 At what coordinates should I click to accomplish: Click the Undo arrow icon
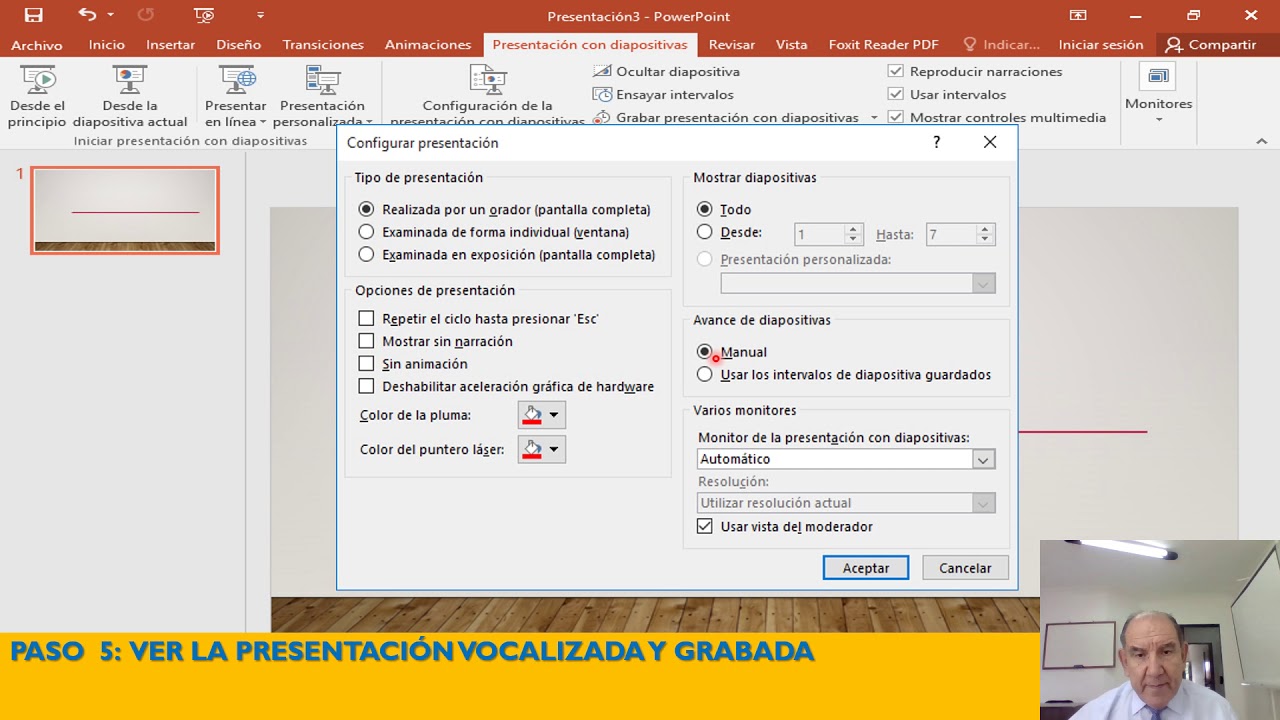(x=87, y=15)
